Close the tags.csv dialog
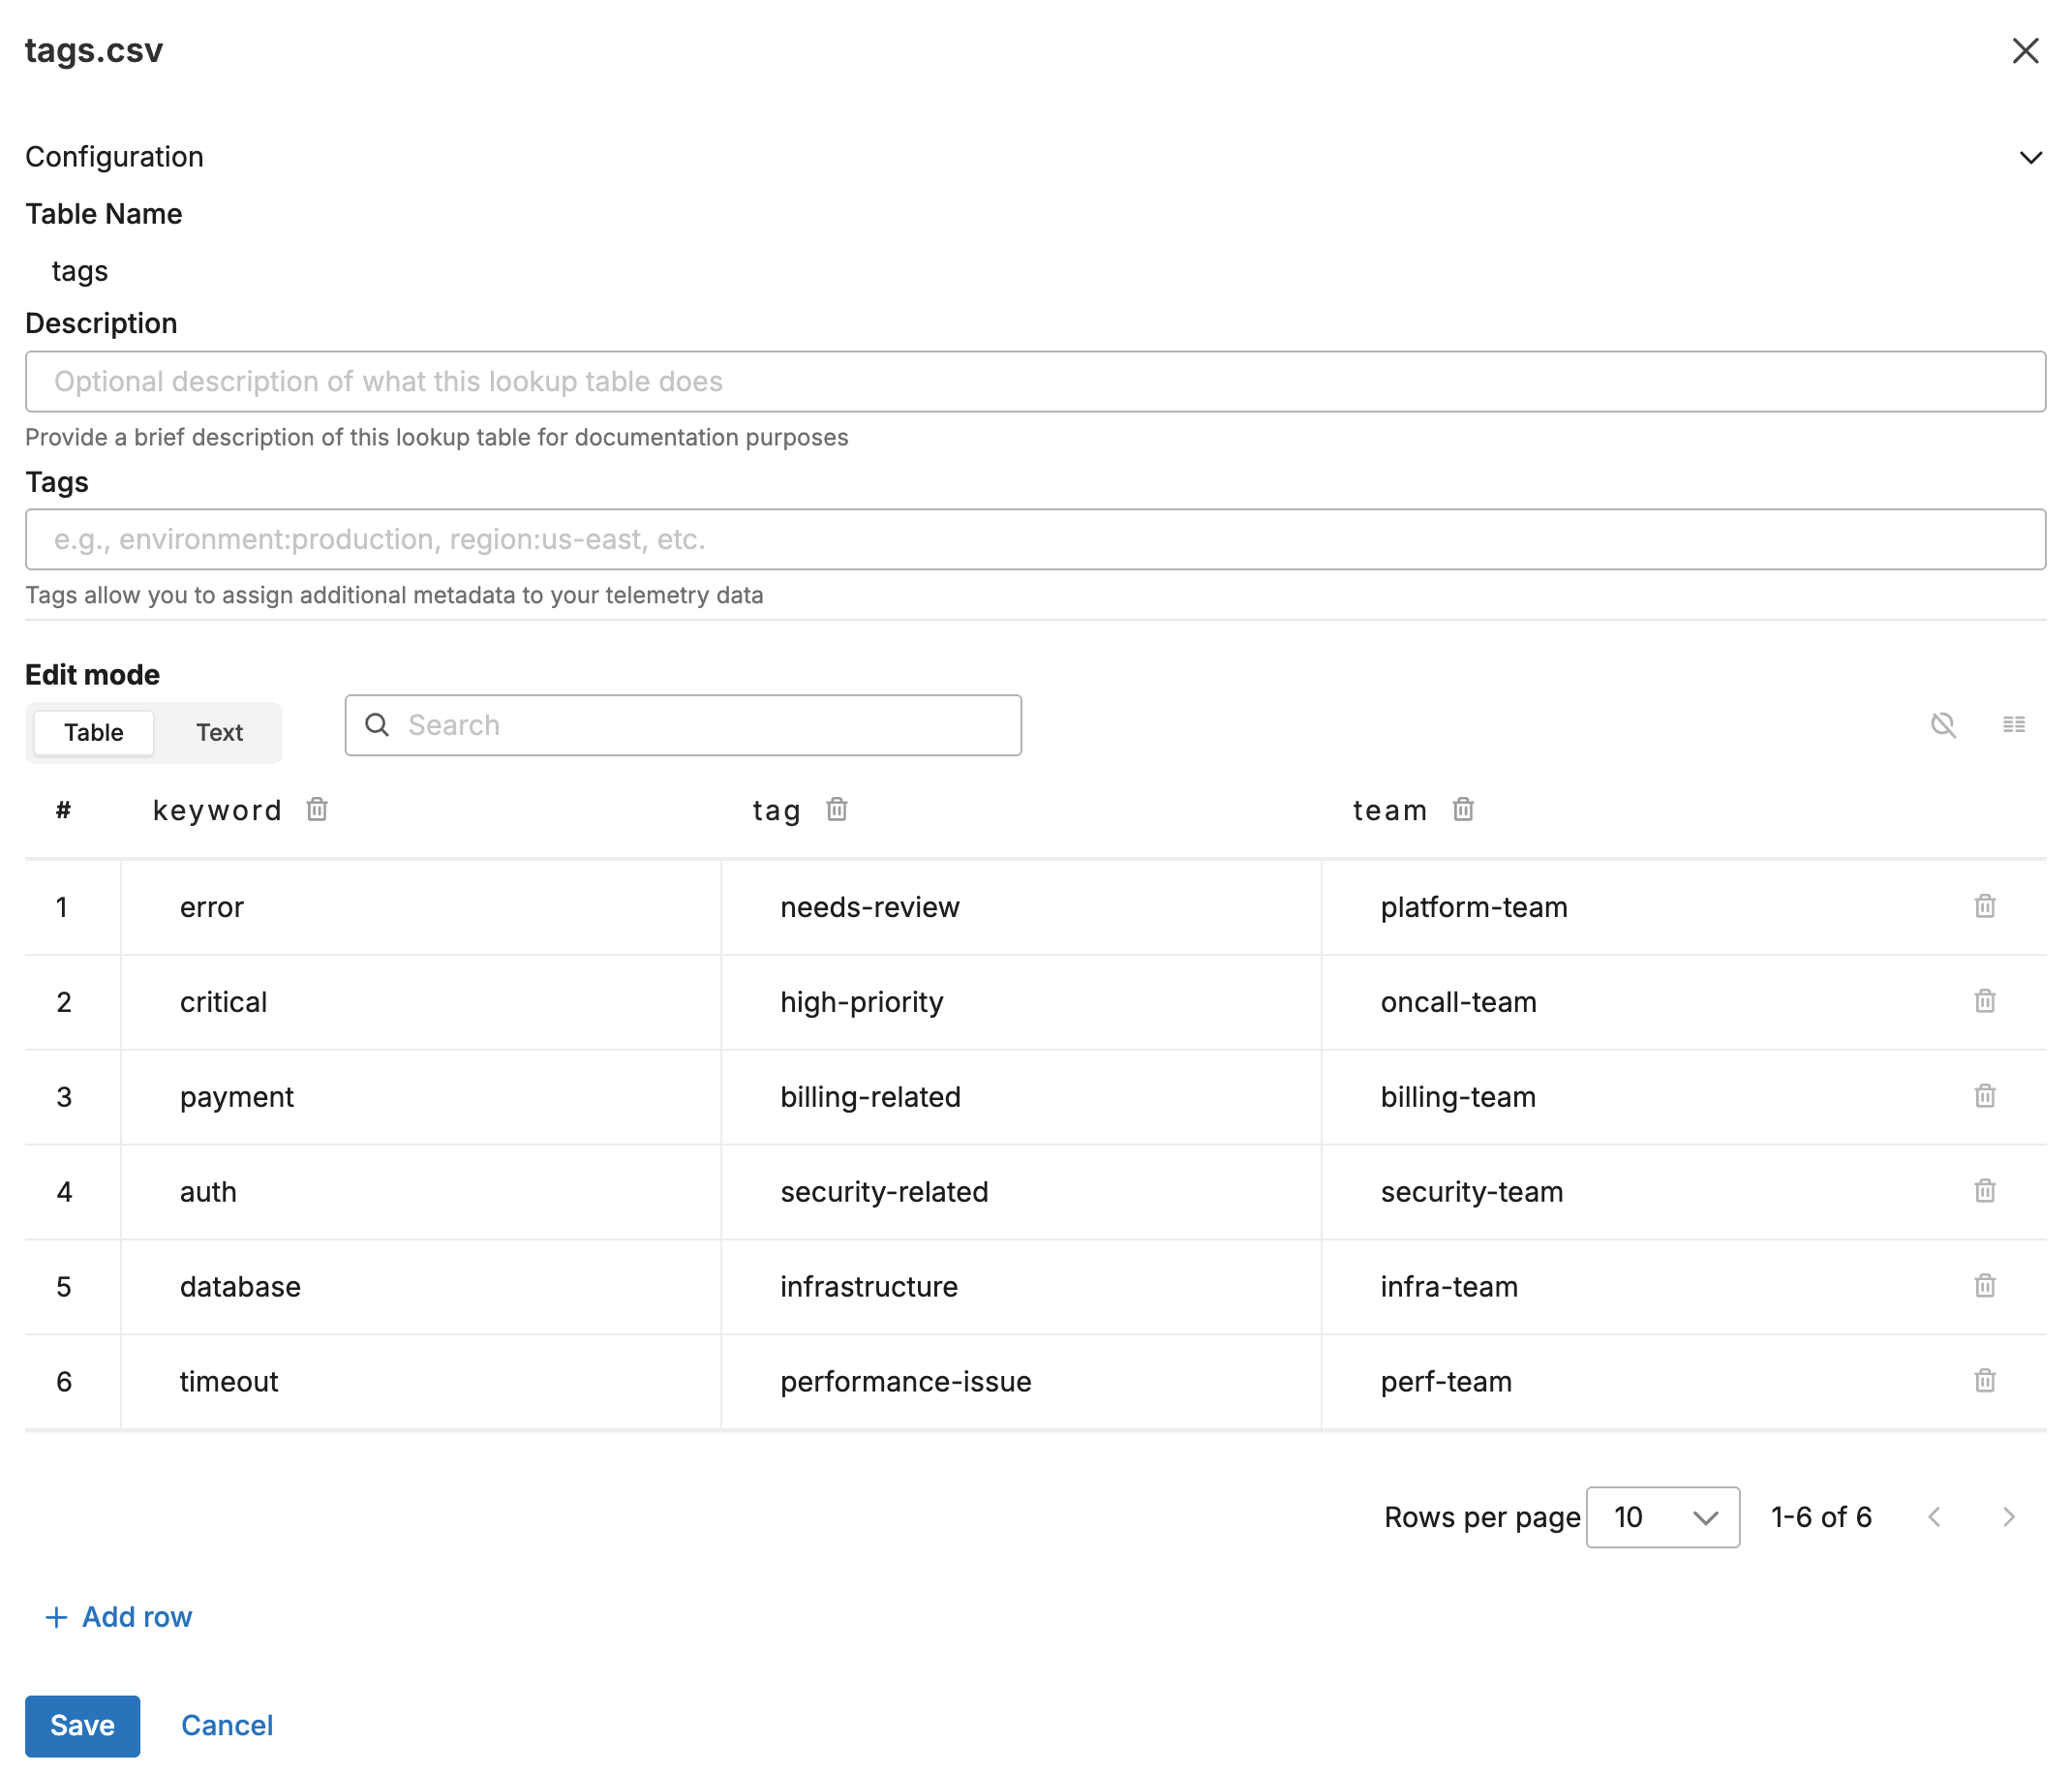 click(2026, 50)
